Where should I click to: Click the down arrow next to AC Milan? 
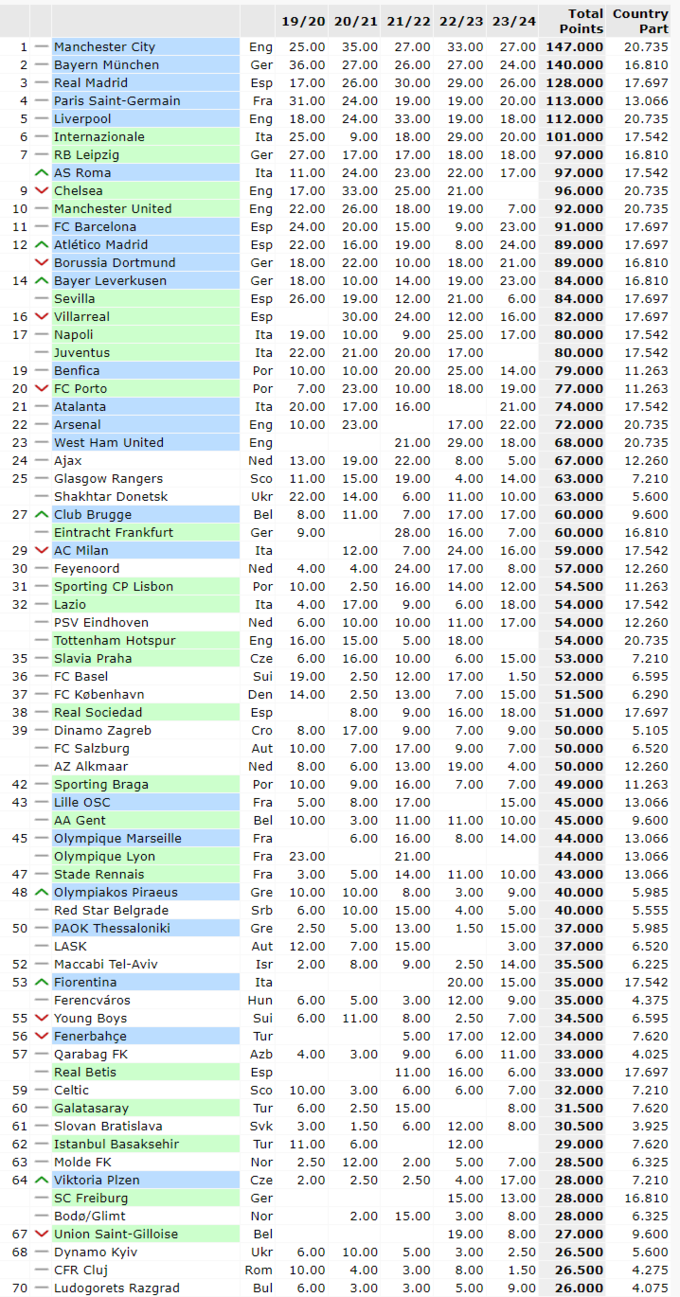pos(41,551)
